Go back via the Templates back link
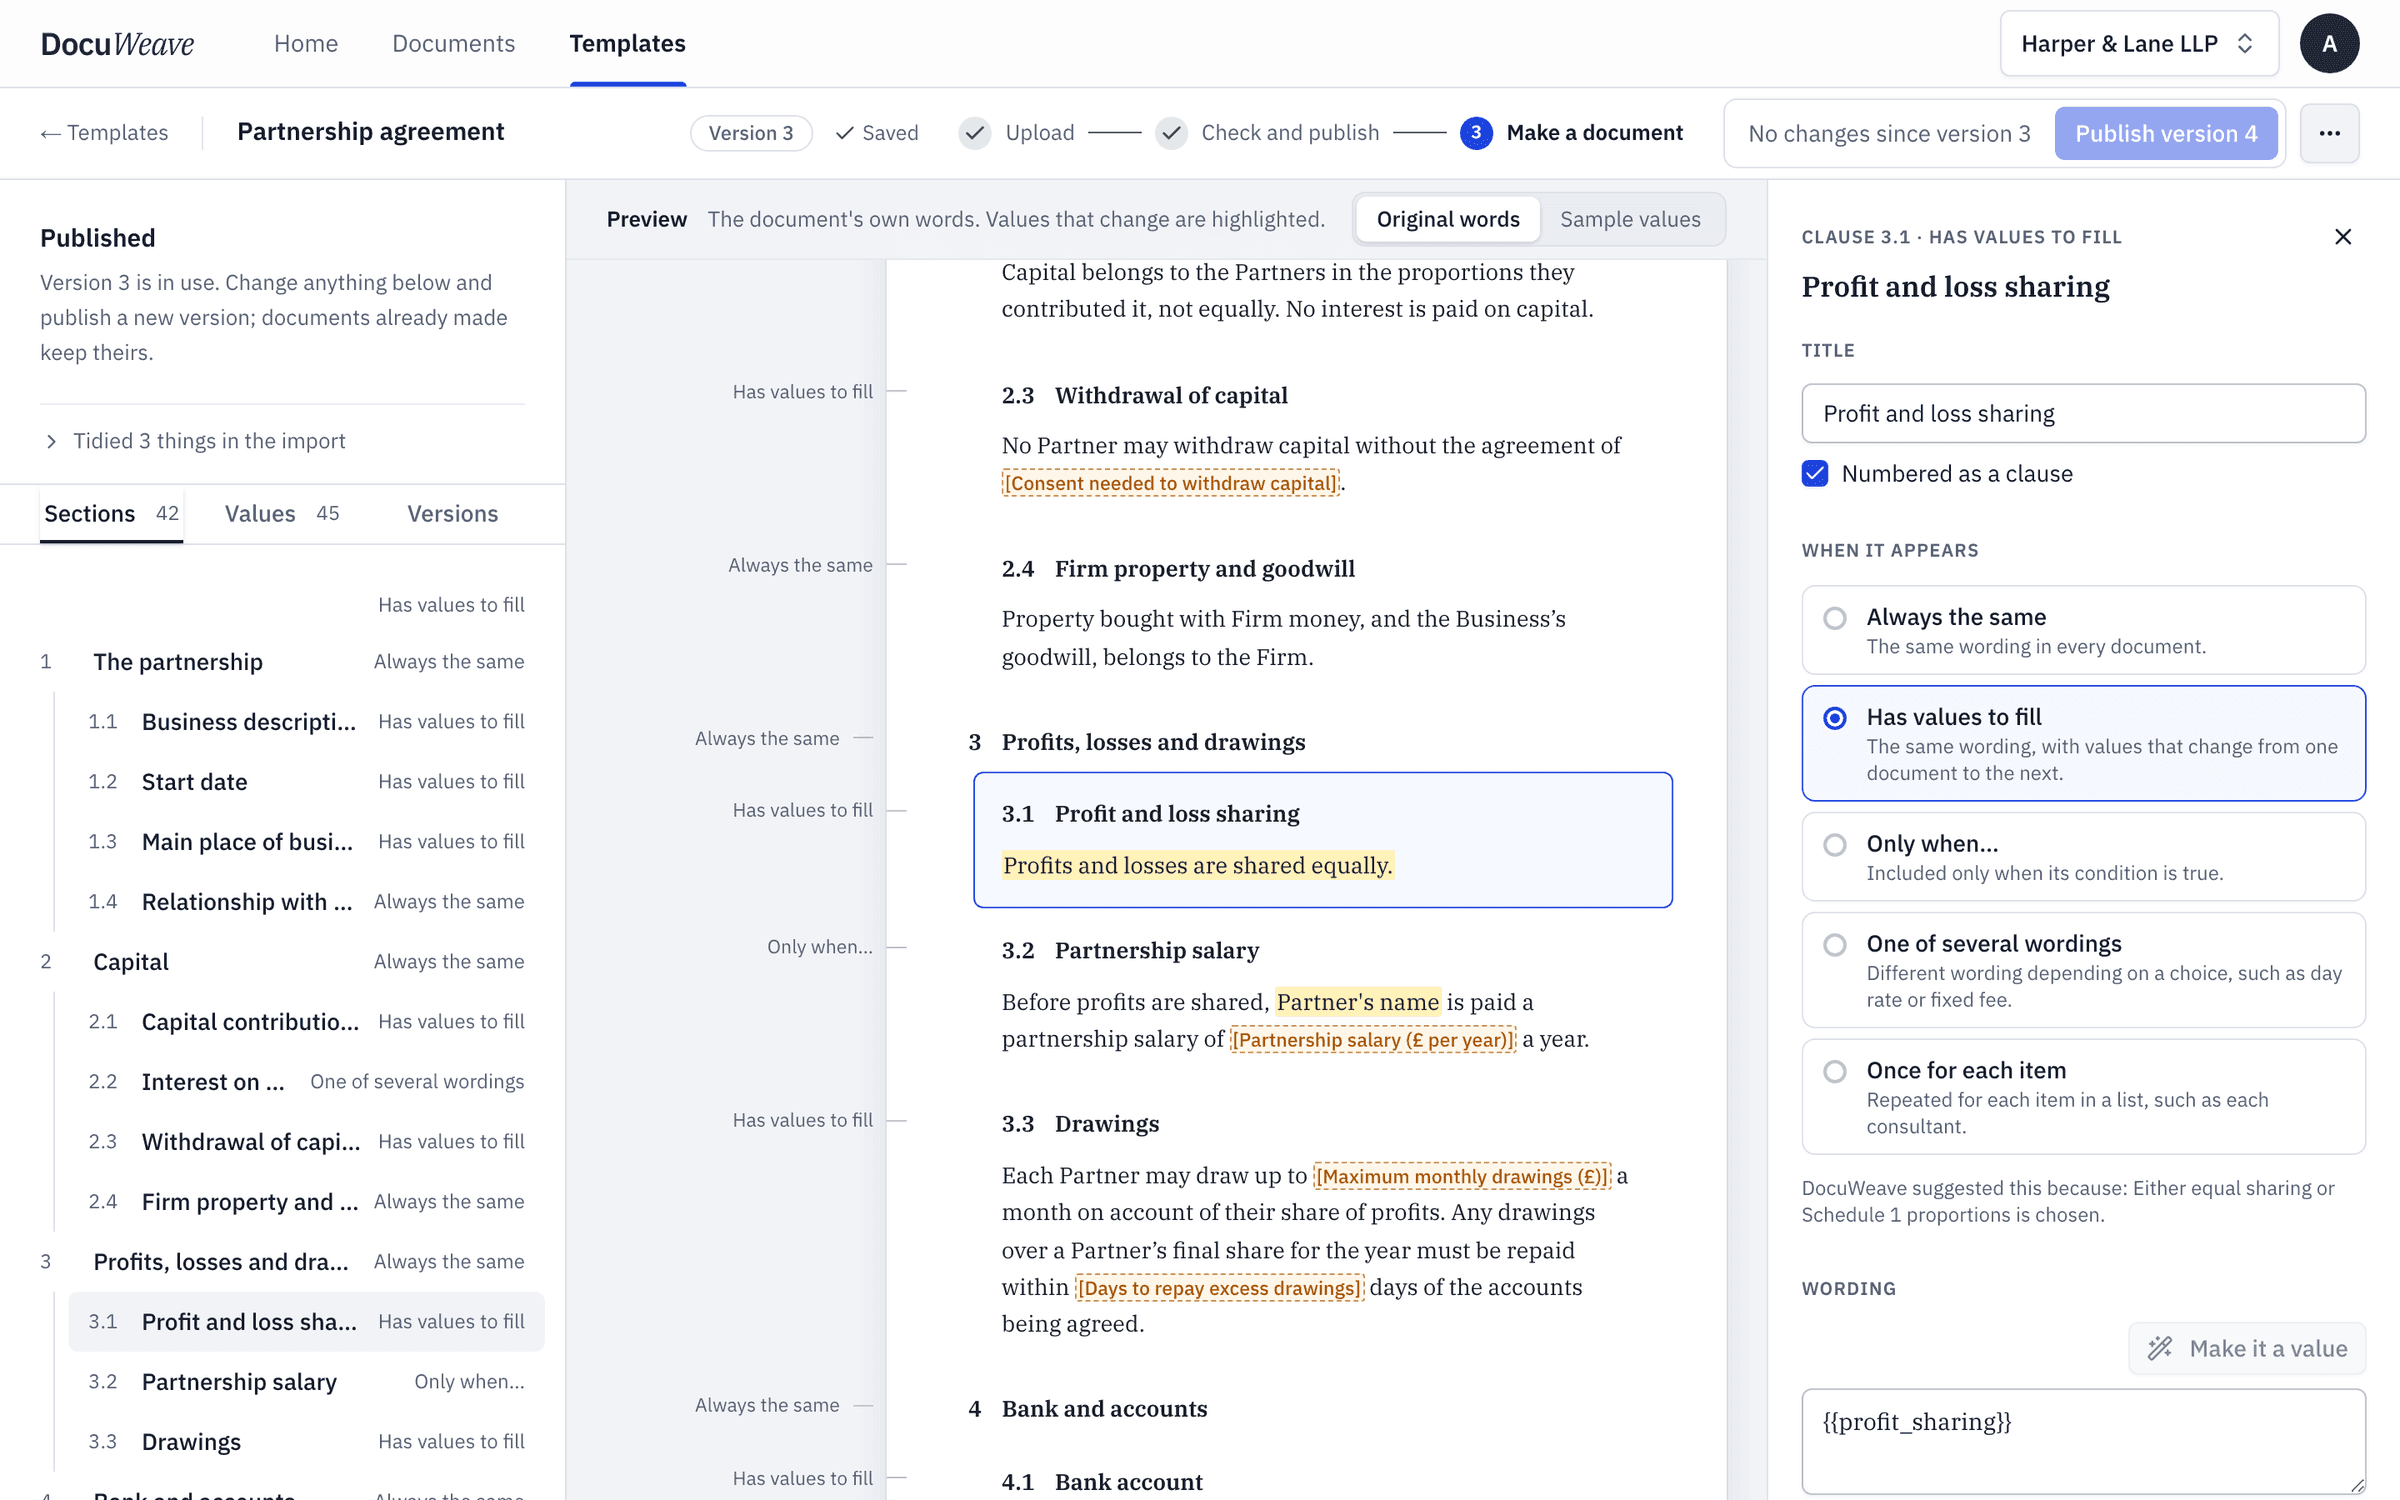The image size is (2400, 1500). click(x=104, y=133)
